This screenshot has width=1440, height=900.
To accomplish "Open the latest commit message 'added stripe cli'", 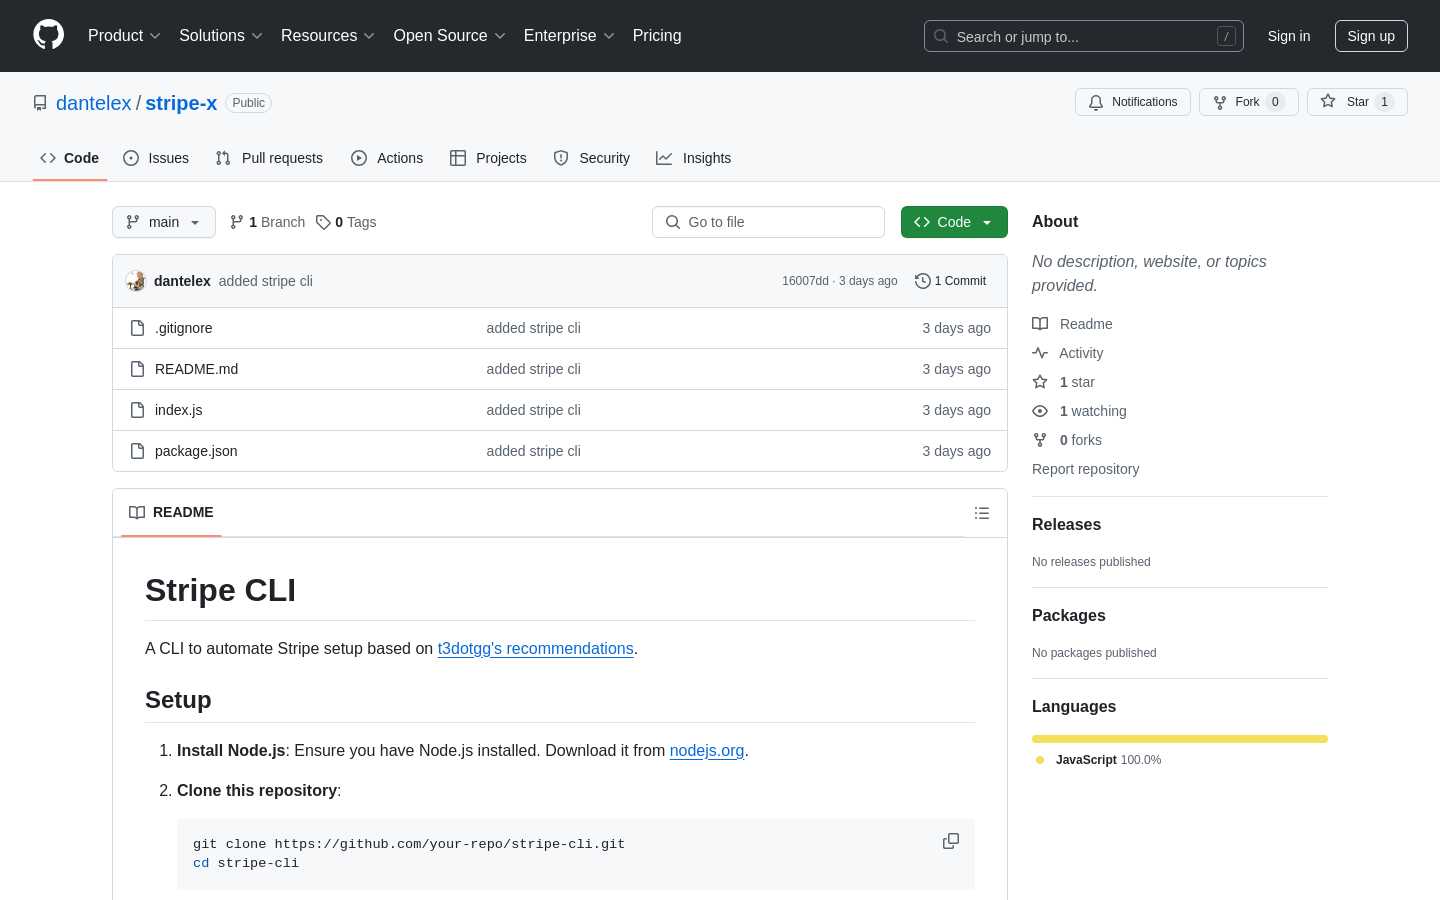I will tap(266, 281).
